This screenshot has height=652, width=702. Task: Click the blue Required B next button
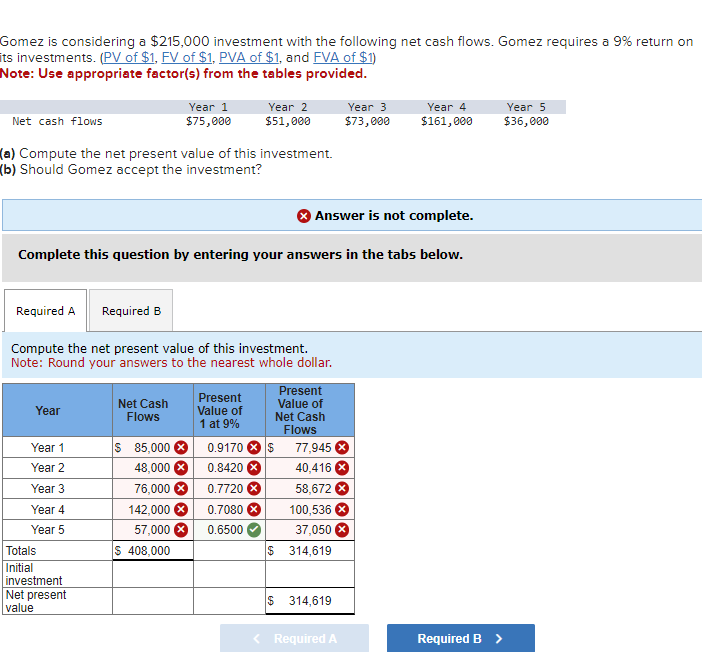(461, 638)
